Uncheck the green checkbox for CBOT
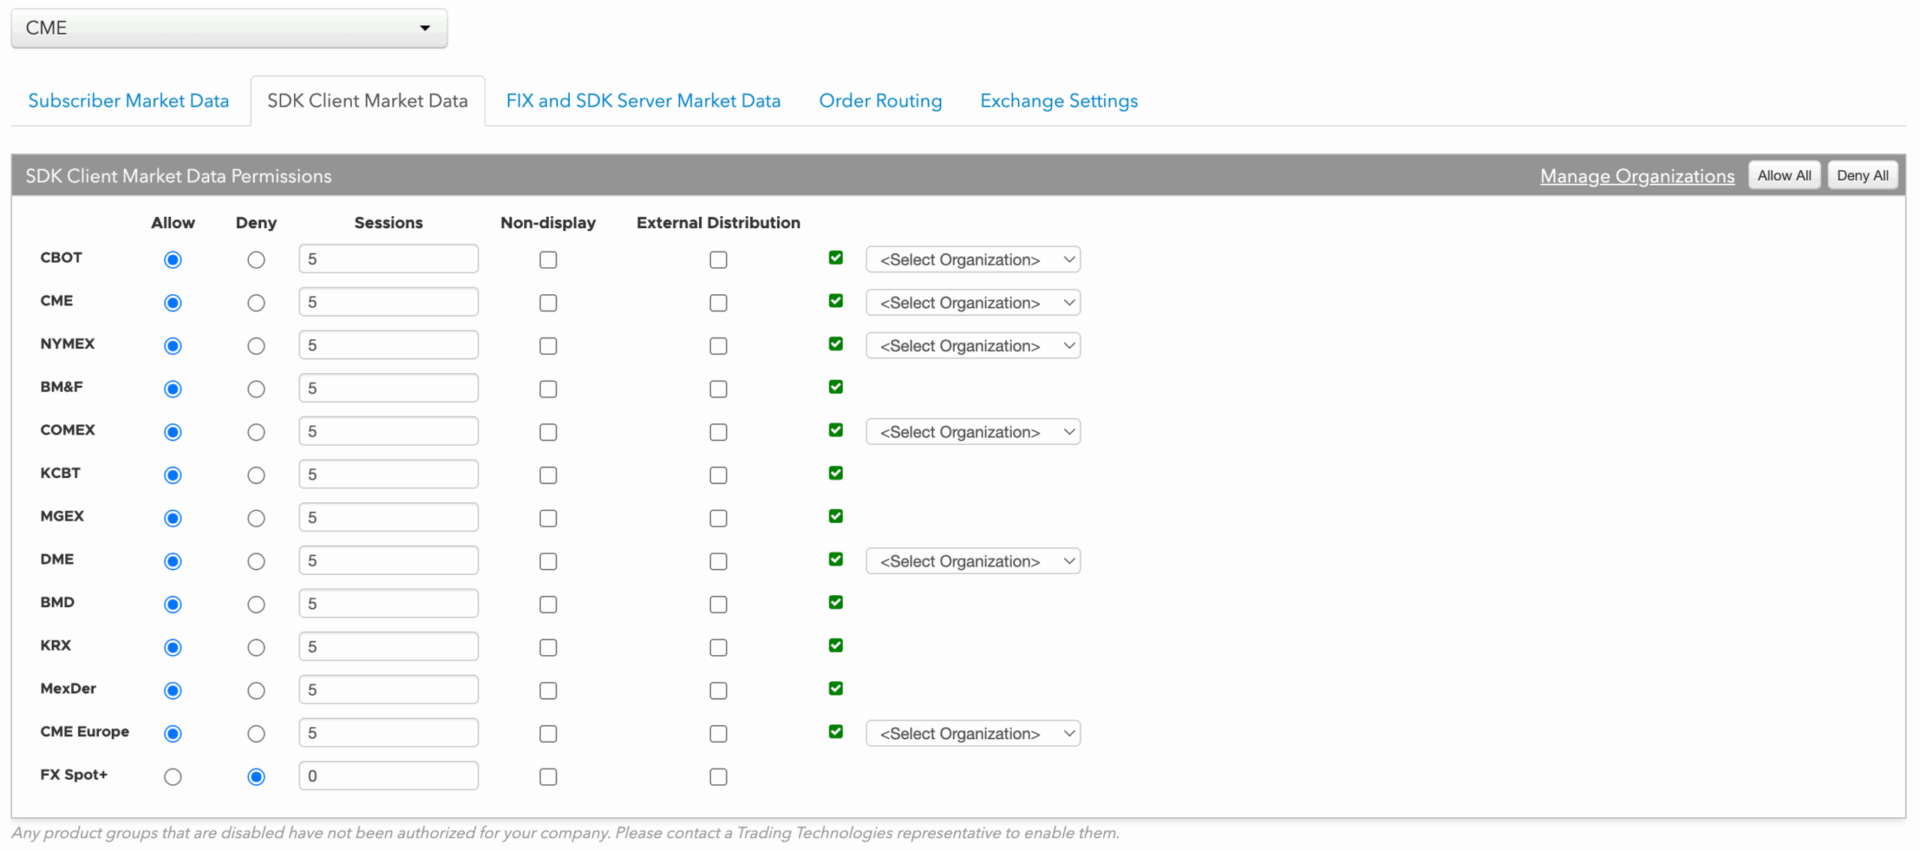Screen dimensions: 1920x851 836,258
